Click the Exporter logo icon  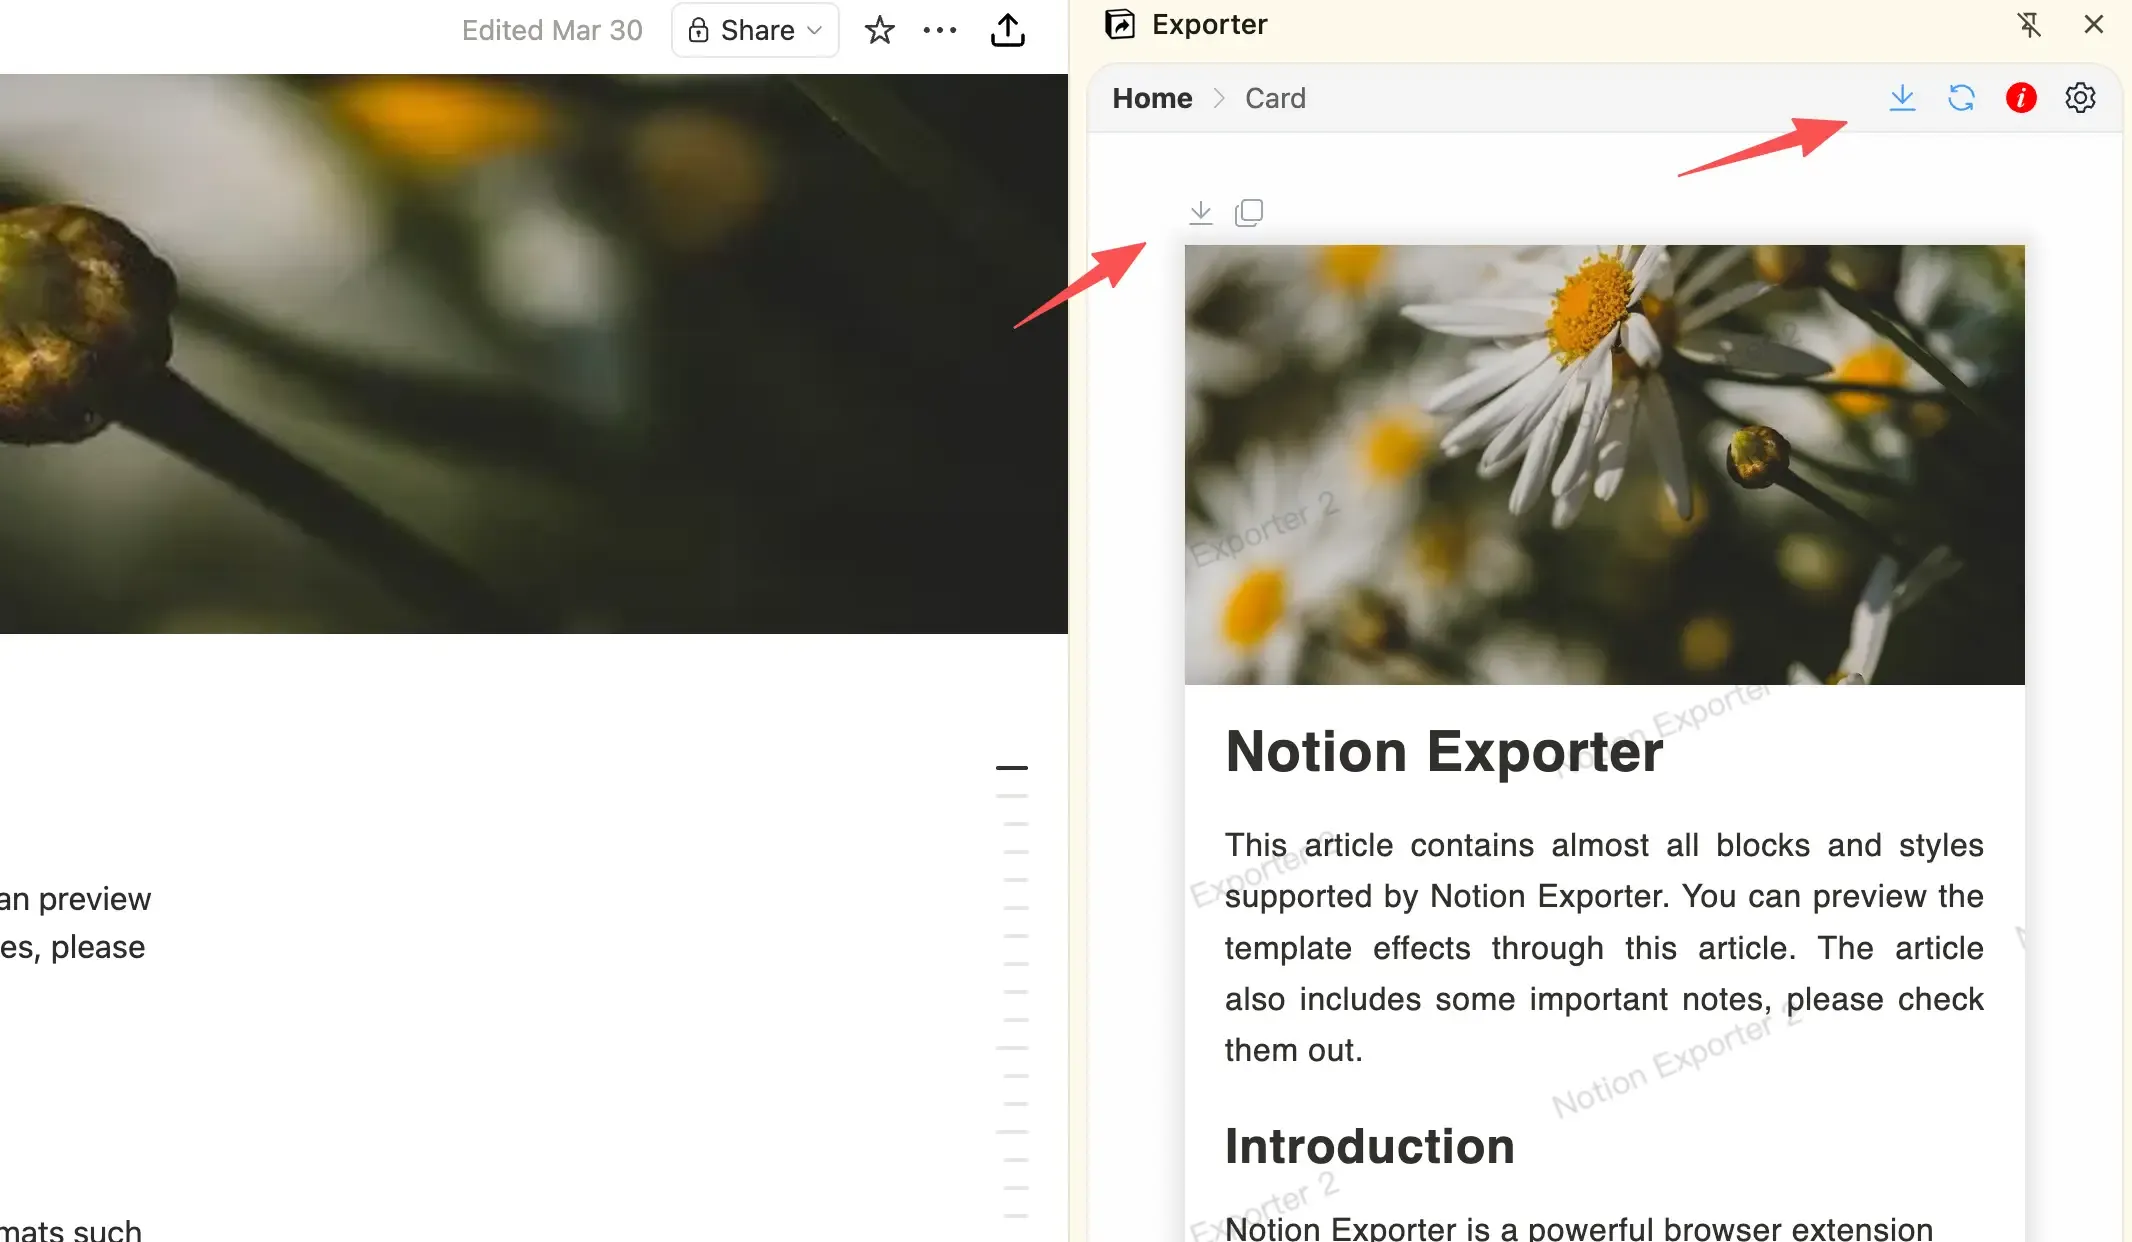tap(1120, 23)
